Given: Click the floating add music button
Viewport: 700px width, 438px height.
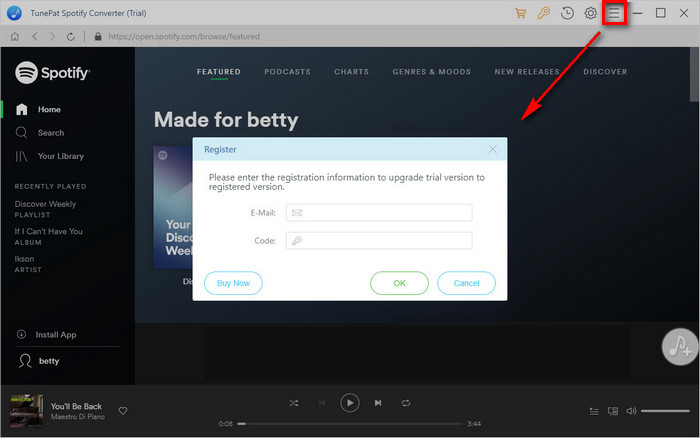Looking at the screenshot, I should tap(680, 347).
